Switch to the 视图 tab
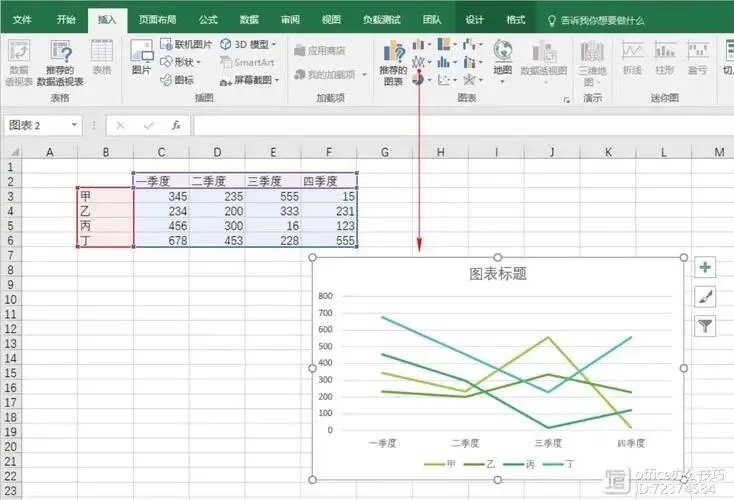Image resolution: width=734 pixels, height=500 pixels. 331,20
